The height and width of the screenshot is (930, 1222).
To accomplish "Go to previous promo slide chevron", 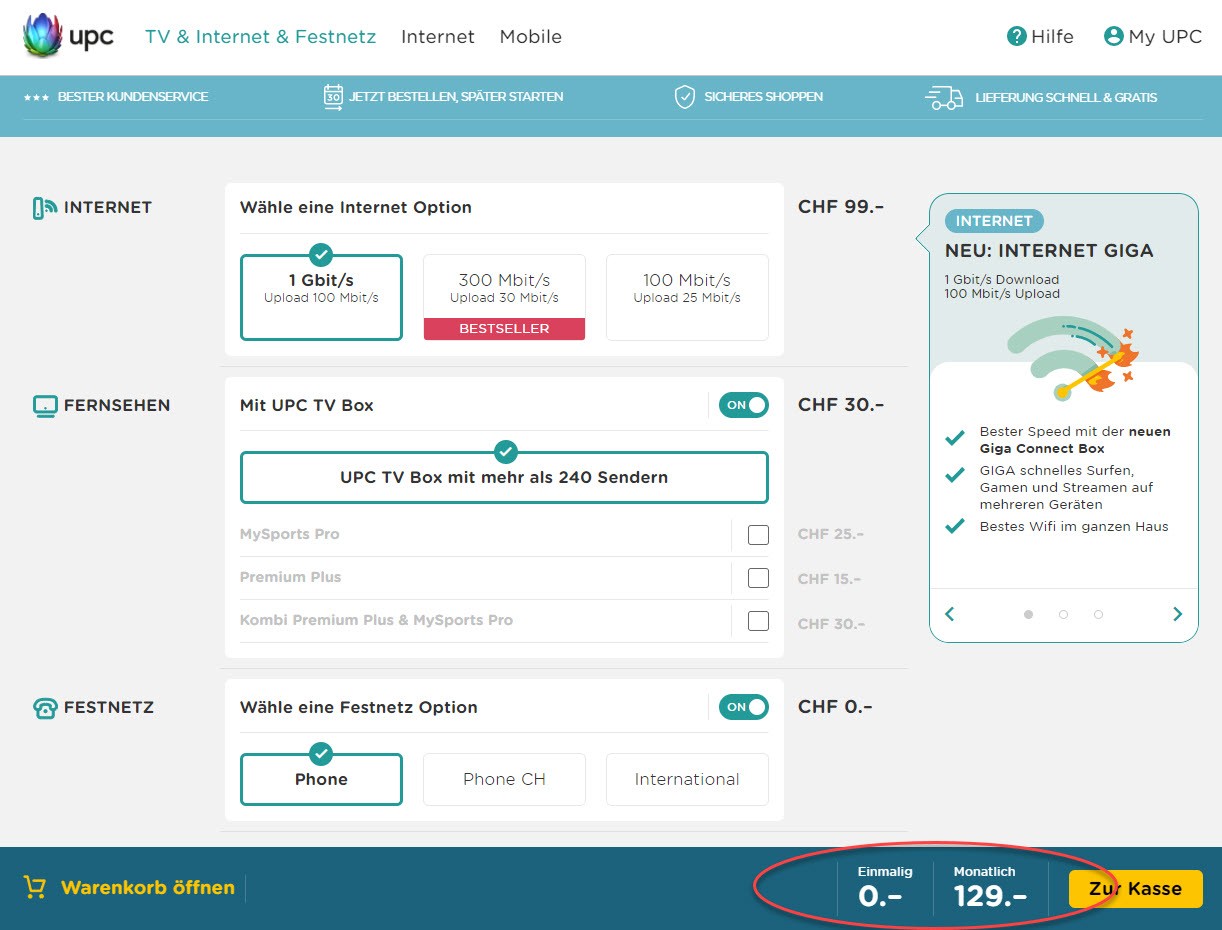I will pyautogui.click(x=950, y=614).
